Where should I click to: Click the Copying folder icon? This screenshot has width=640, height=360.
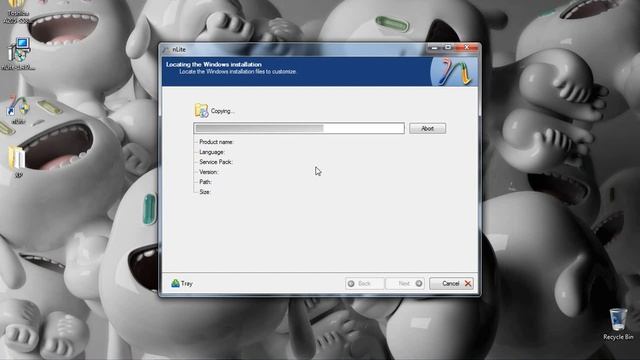click(x=201, y=111)
